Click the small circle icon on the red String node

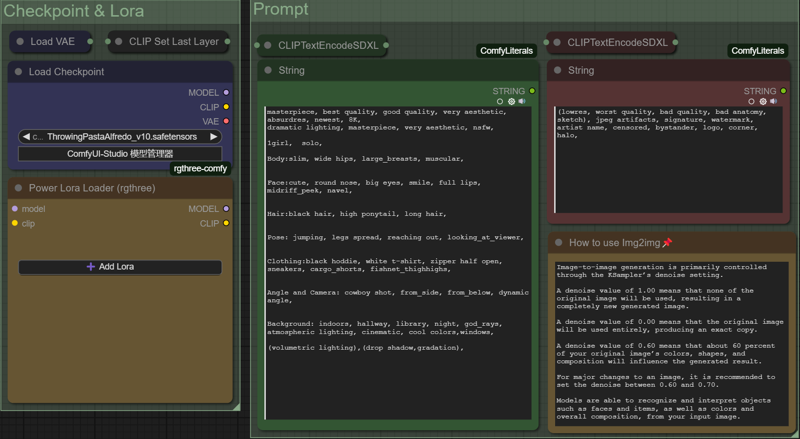752,102
